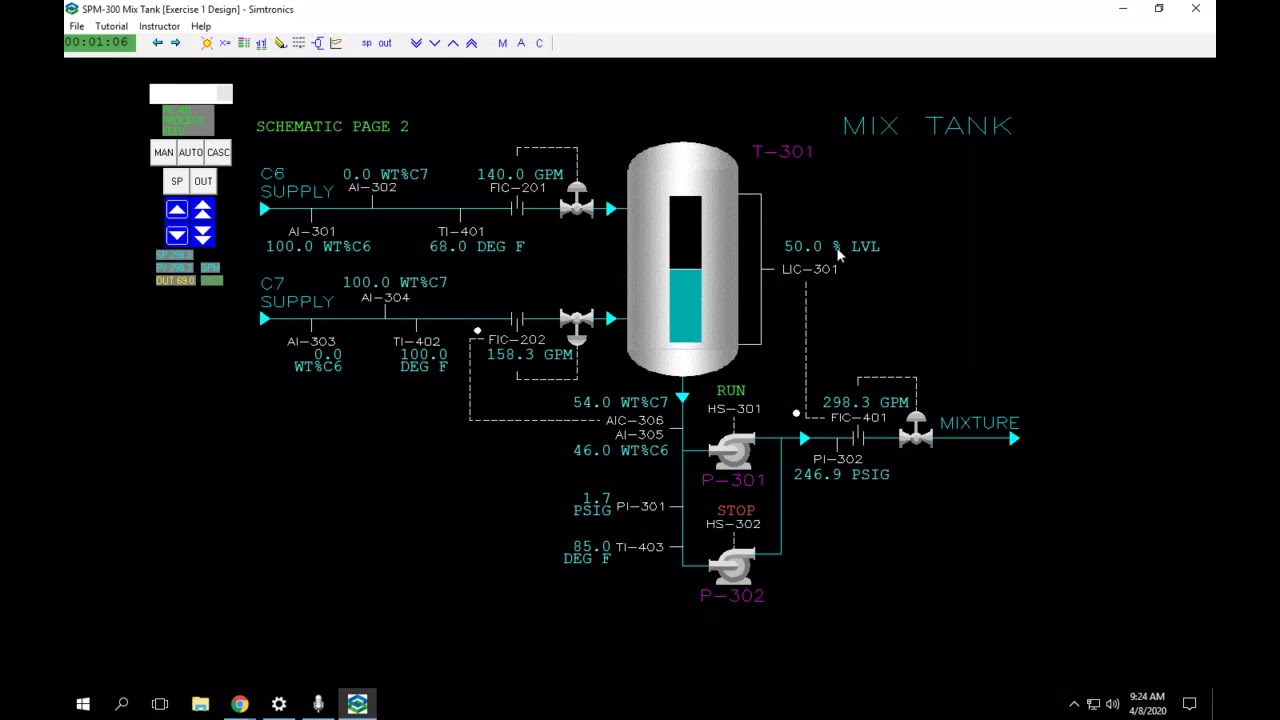
Task: Open File Explorer from the taskbar
Action: pyautogui.click(x=200, y=704)
